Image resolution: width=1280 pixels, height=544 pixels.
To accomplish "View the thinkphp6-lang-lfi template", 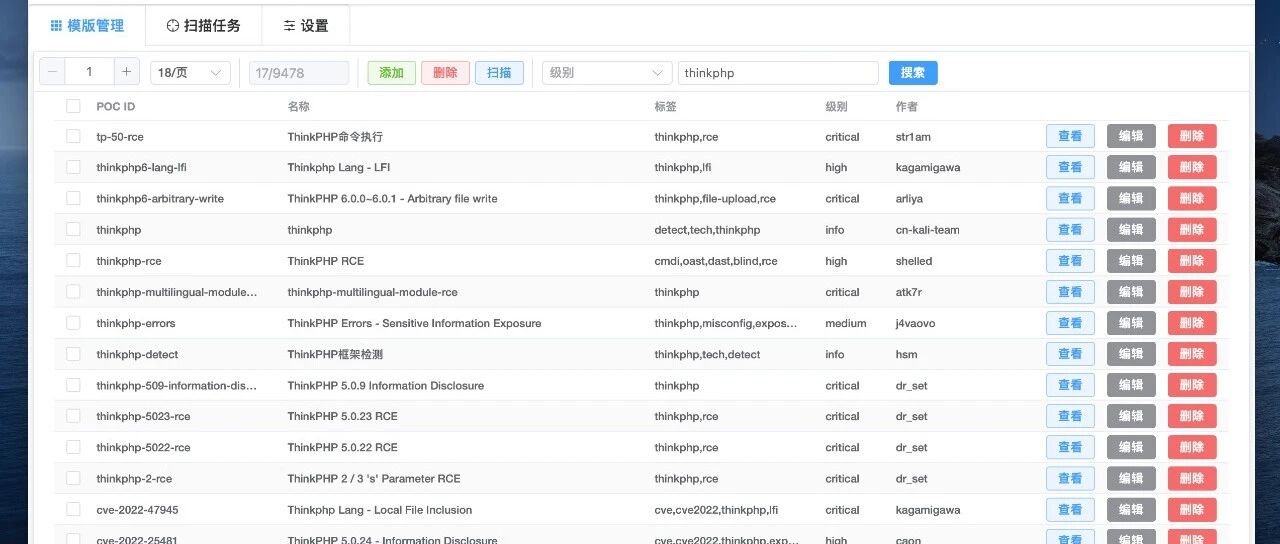I will [x=1070, y=167].
